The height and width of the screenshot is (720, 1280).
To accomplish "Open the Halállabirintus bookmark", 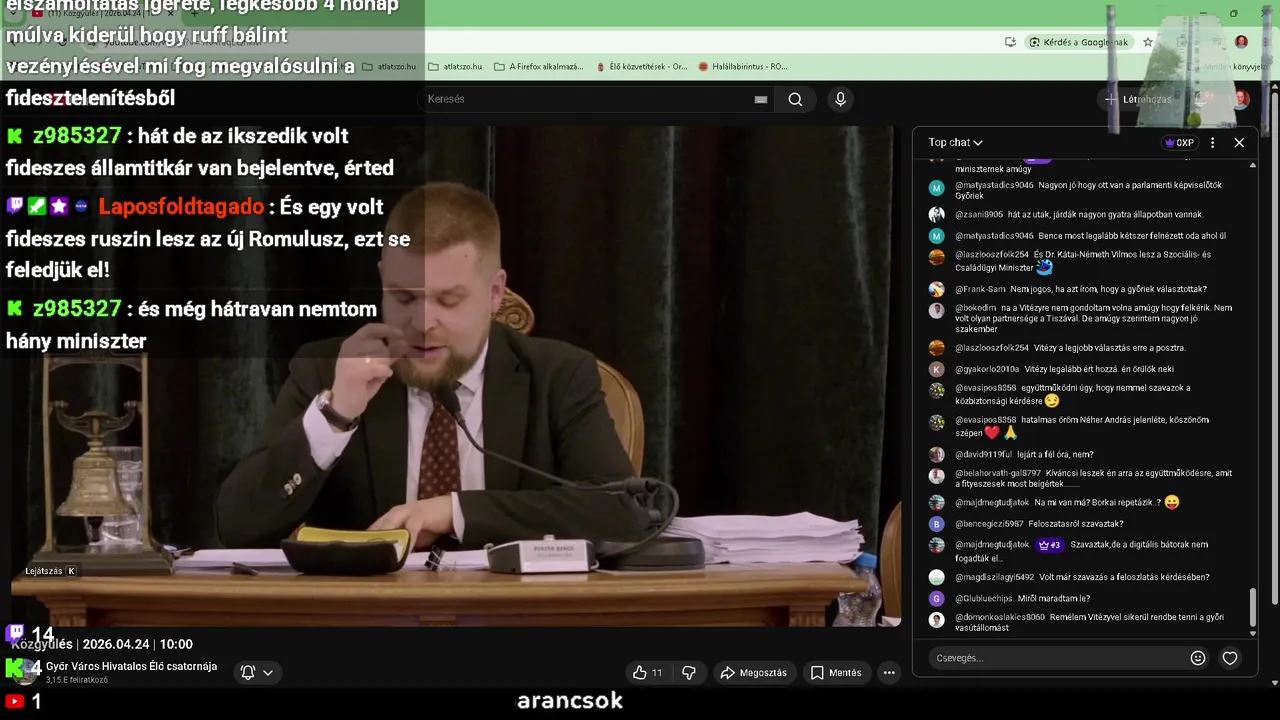I will click(x=743, y=66).
